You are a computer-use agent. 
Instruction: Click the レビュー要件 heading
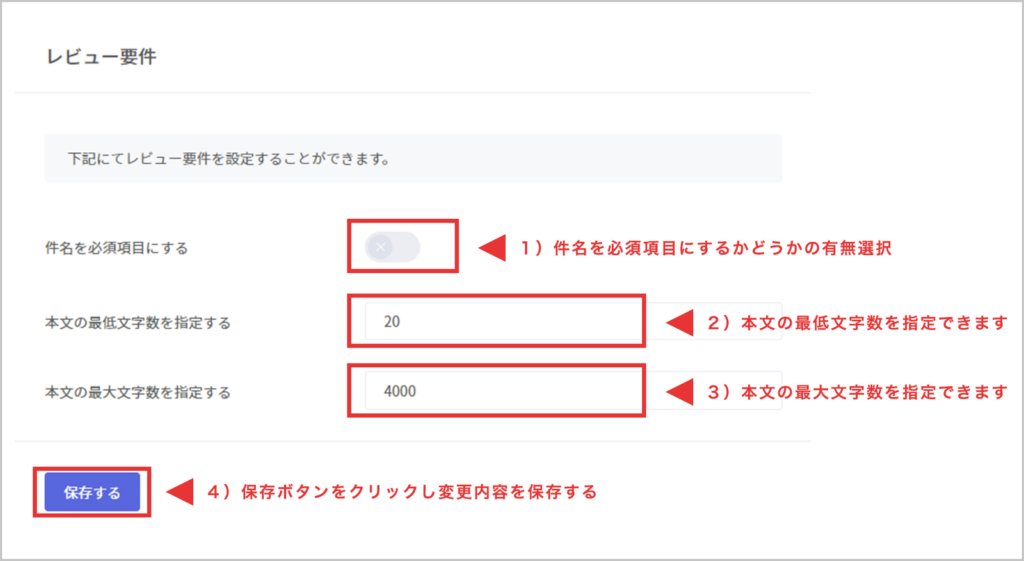[x=101, y=57]
